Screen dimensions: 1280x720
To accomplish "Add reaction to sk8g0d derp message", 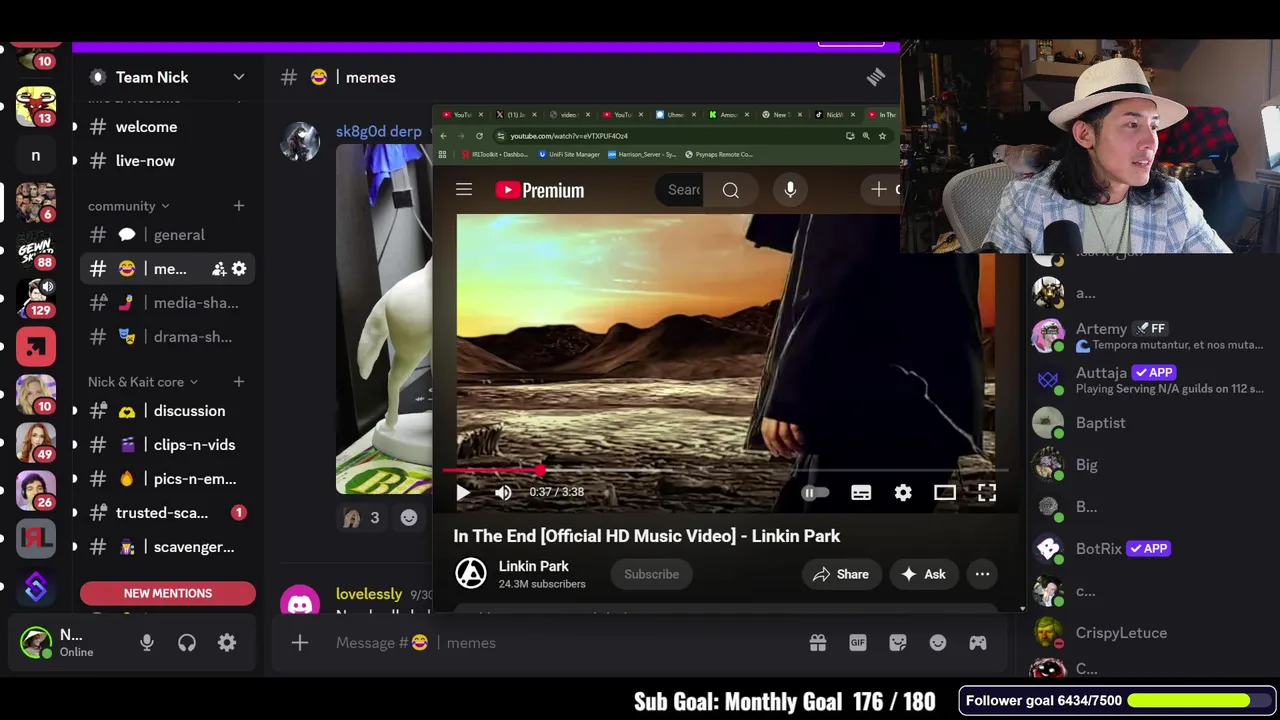I will pos(409,518).
